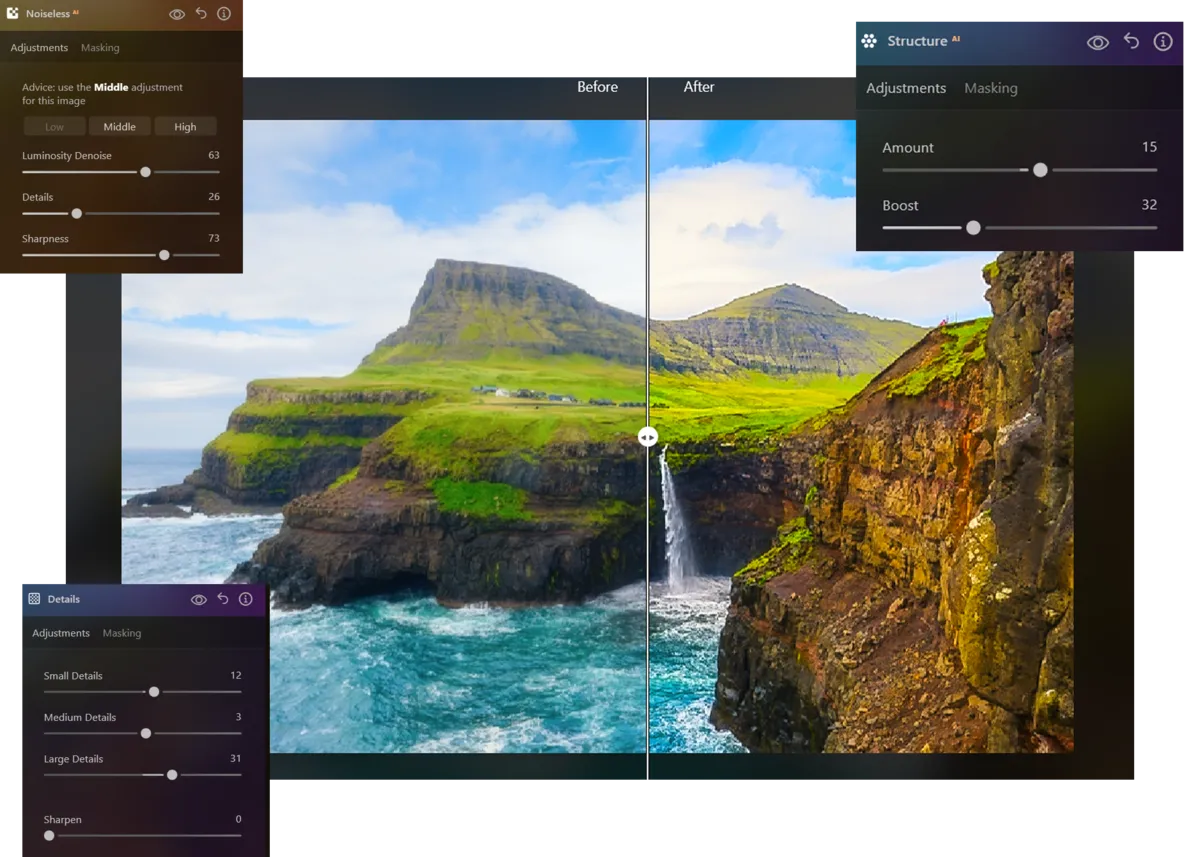Switch to the Masking tab in Structure panel

coord(991,88)
